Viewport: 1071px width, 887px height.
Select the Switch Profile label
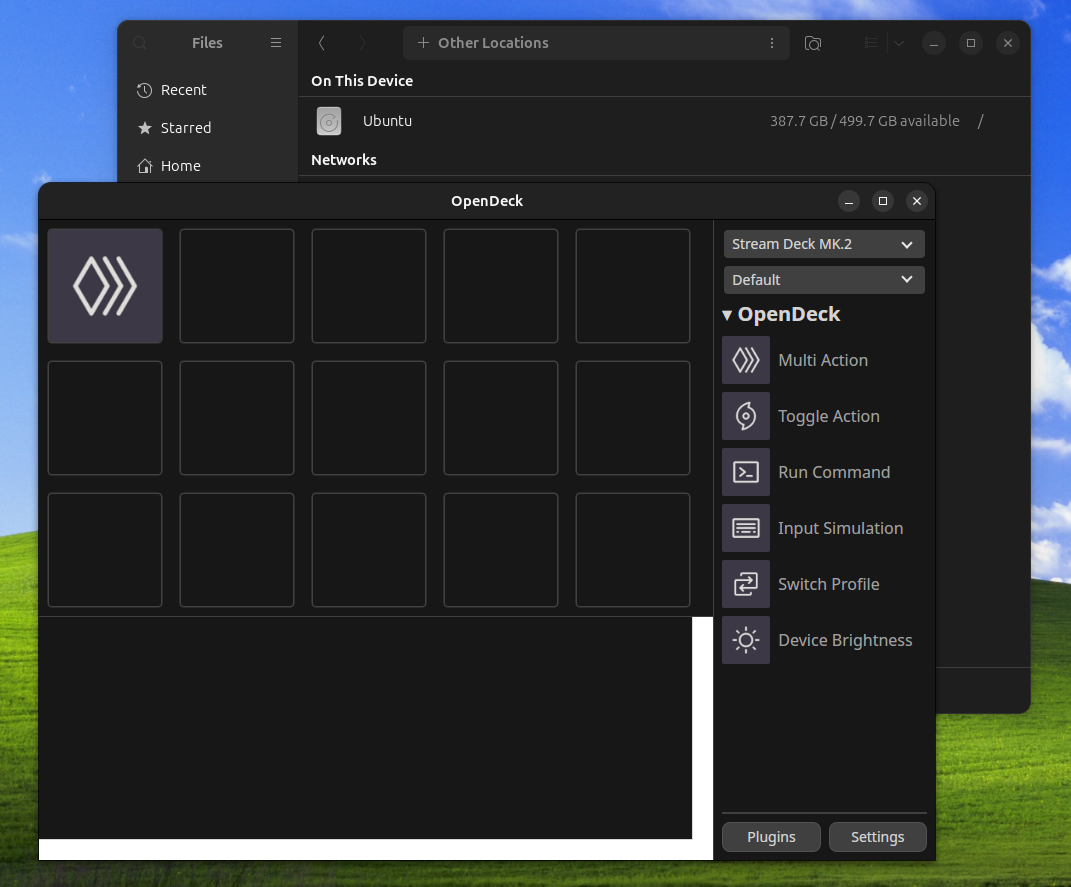pos(829,584)
